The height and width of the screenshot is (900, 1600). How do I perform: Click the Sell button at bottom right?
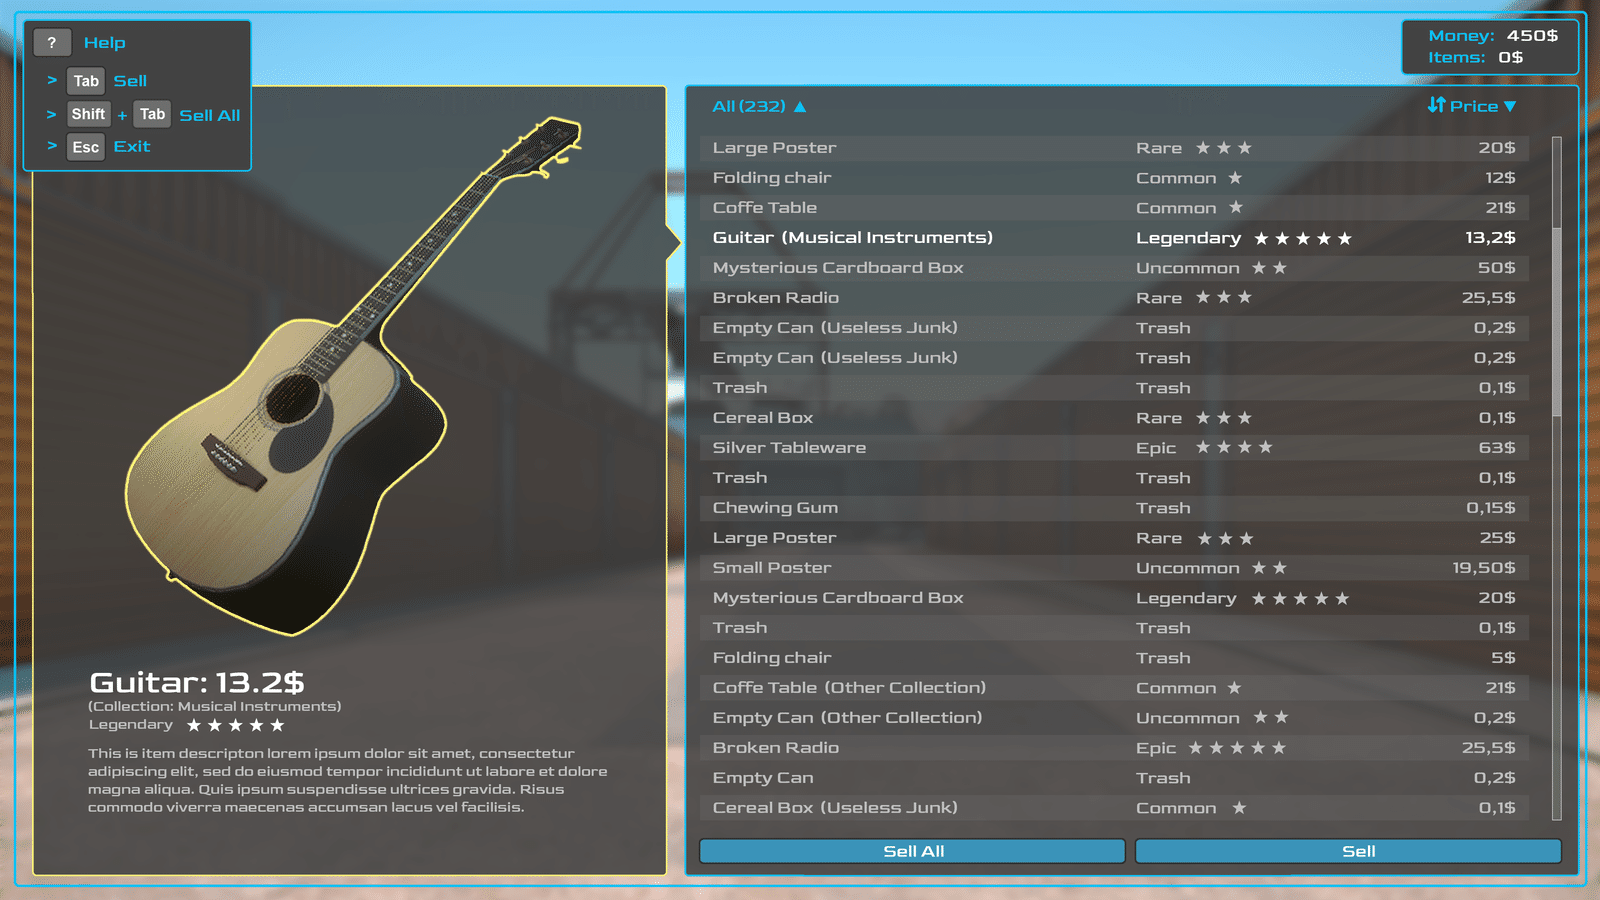(x=1348, y=851)
